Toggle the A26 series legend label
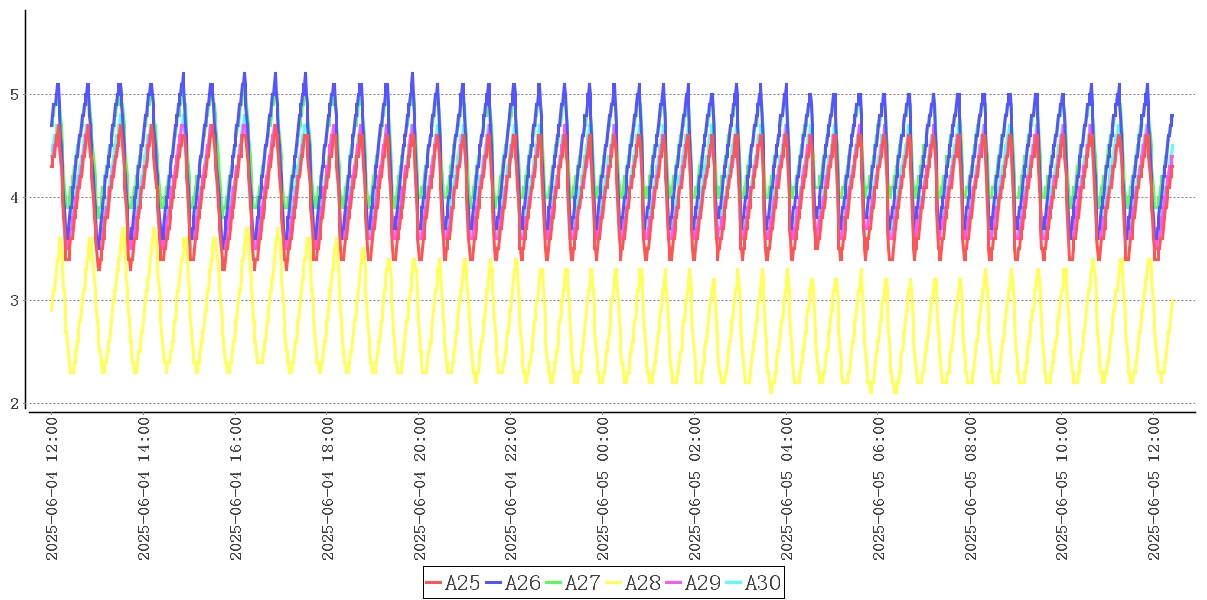 coord(522,583)
